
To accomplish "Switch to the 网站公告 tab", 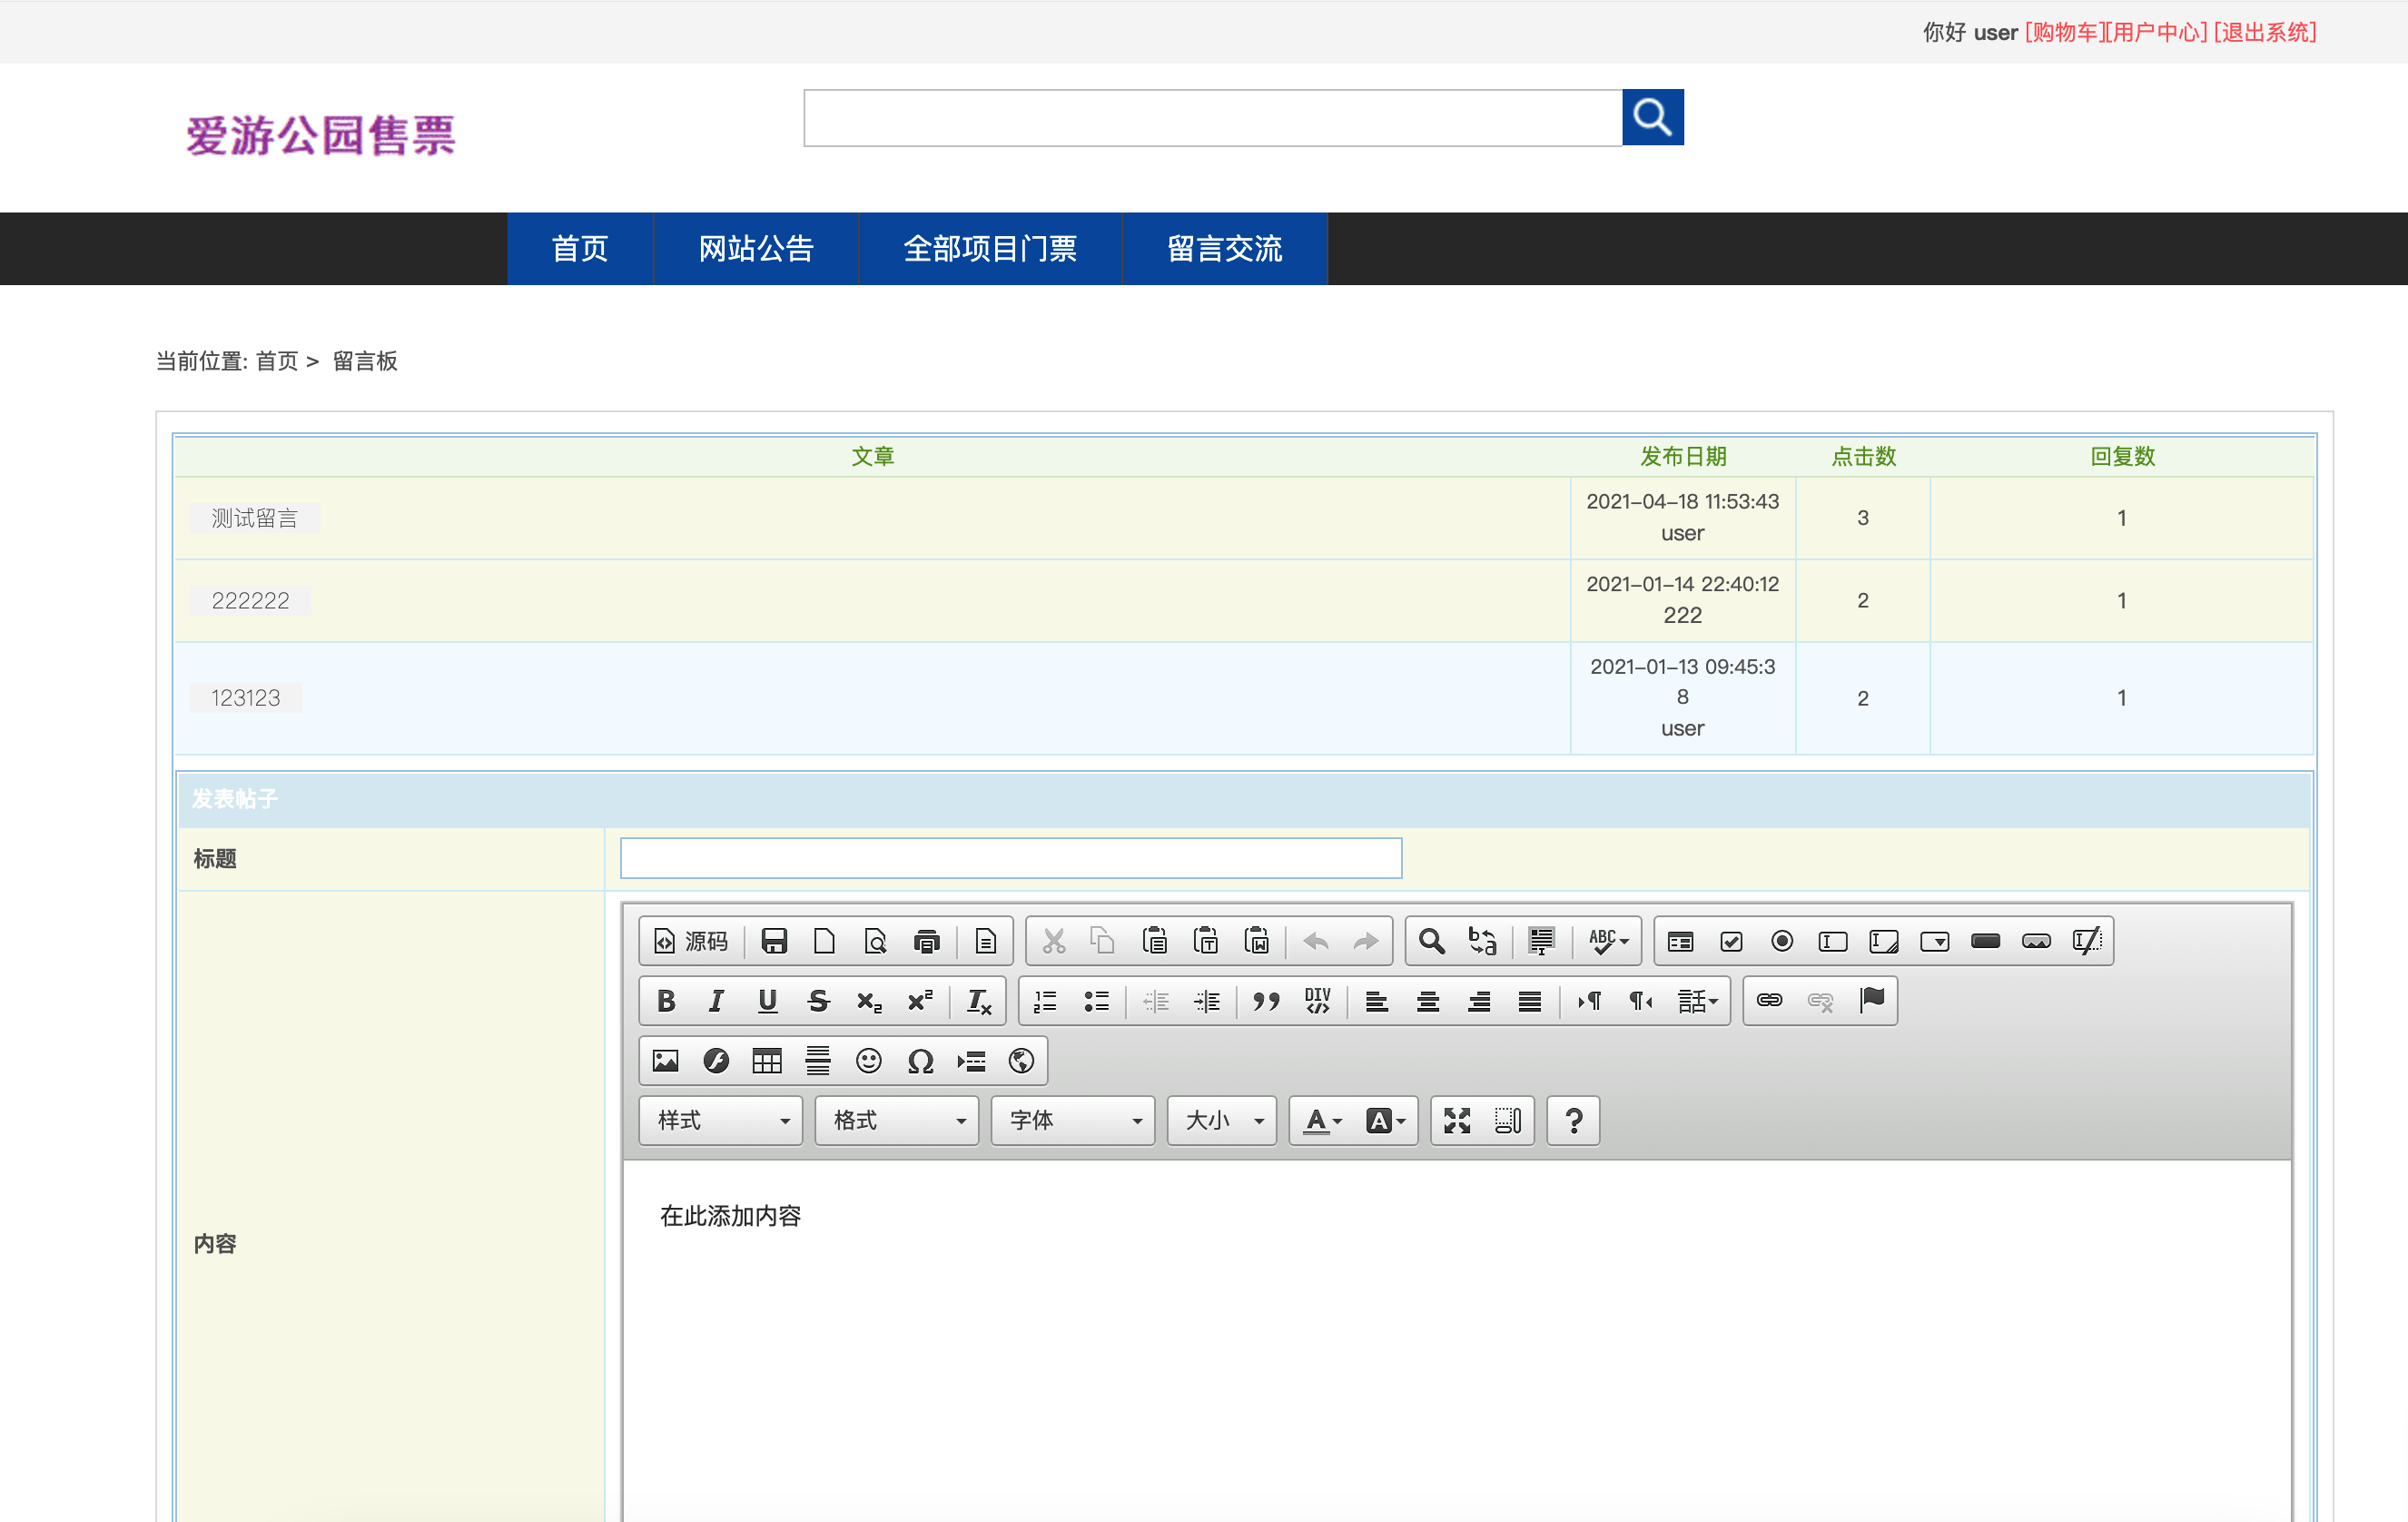I will pyautogui.click(x=756, y=249).
